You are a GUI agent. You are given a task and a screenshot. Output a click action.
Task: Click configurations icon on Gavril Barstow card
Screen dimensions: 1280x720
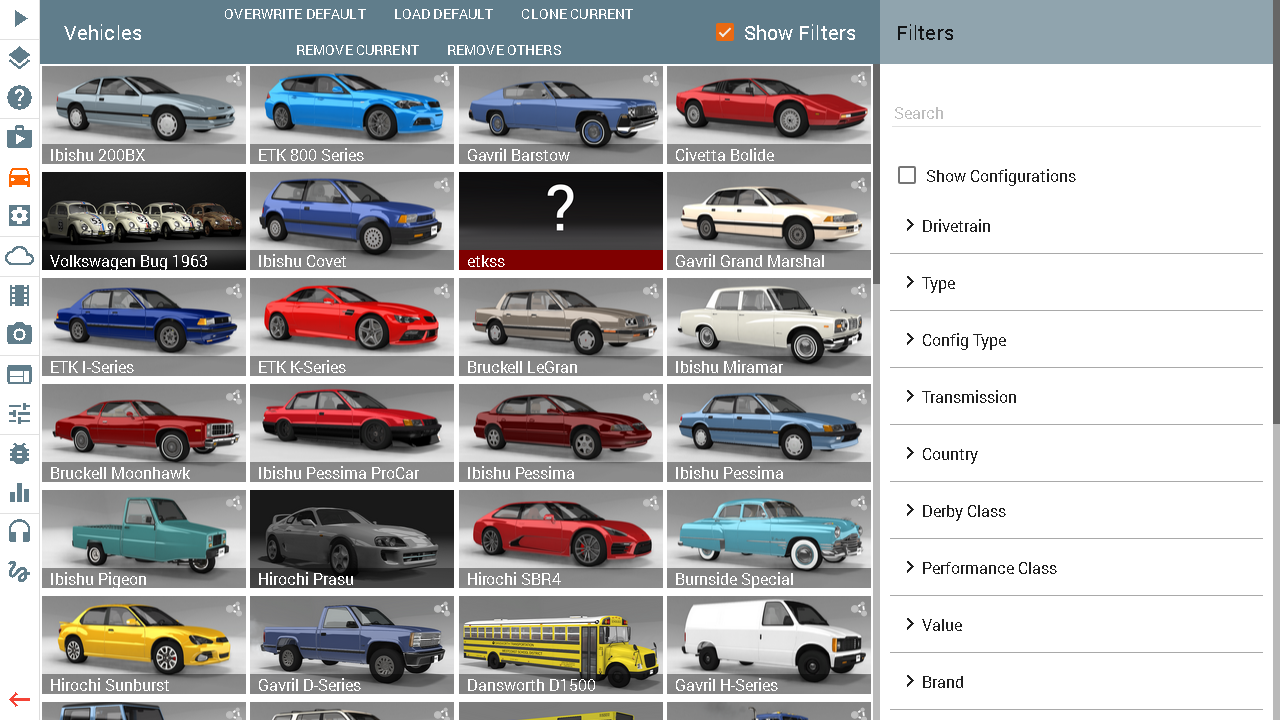(650, 78)
